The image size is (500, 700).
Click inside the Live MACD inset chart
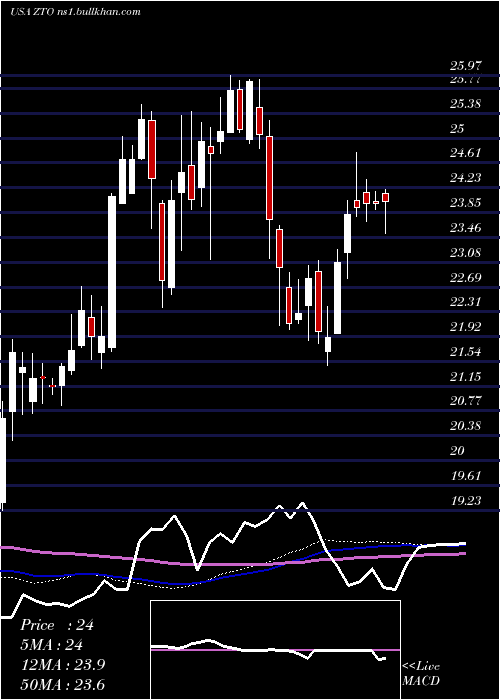pos(275,650)
